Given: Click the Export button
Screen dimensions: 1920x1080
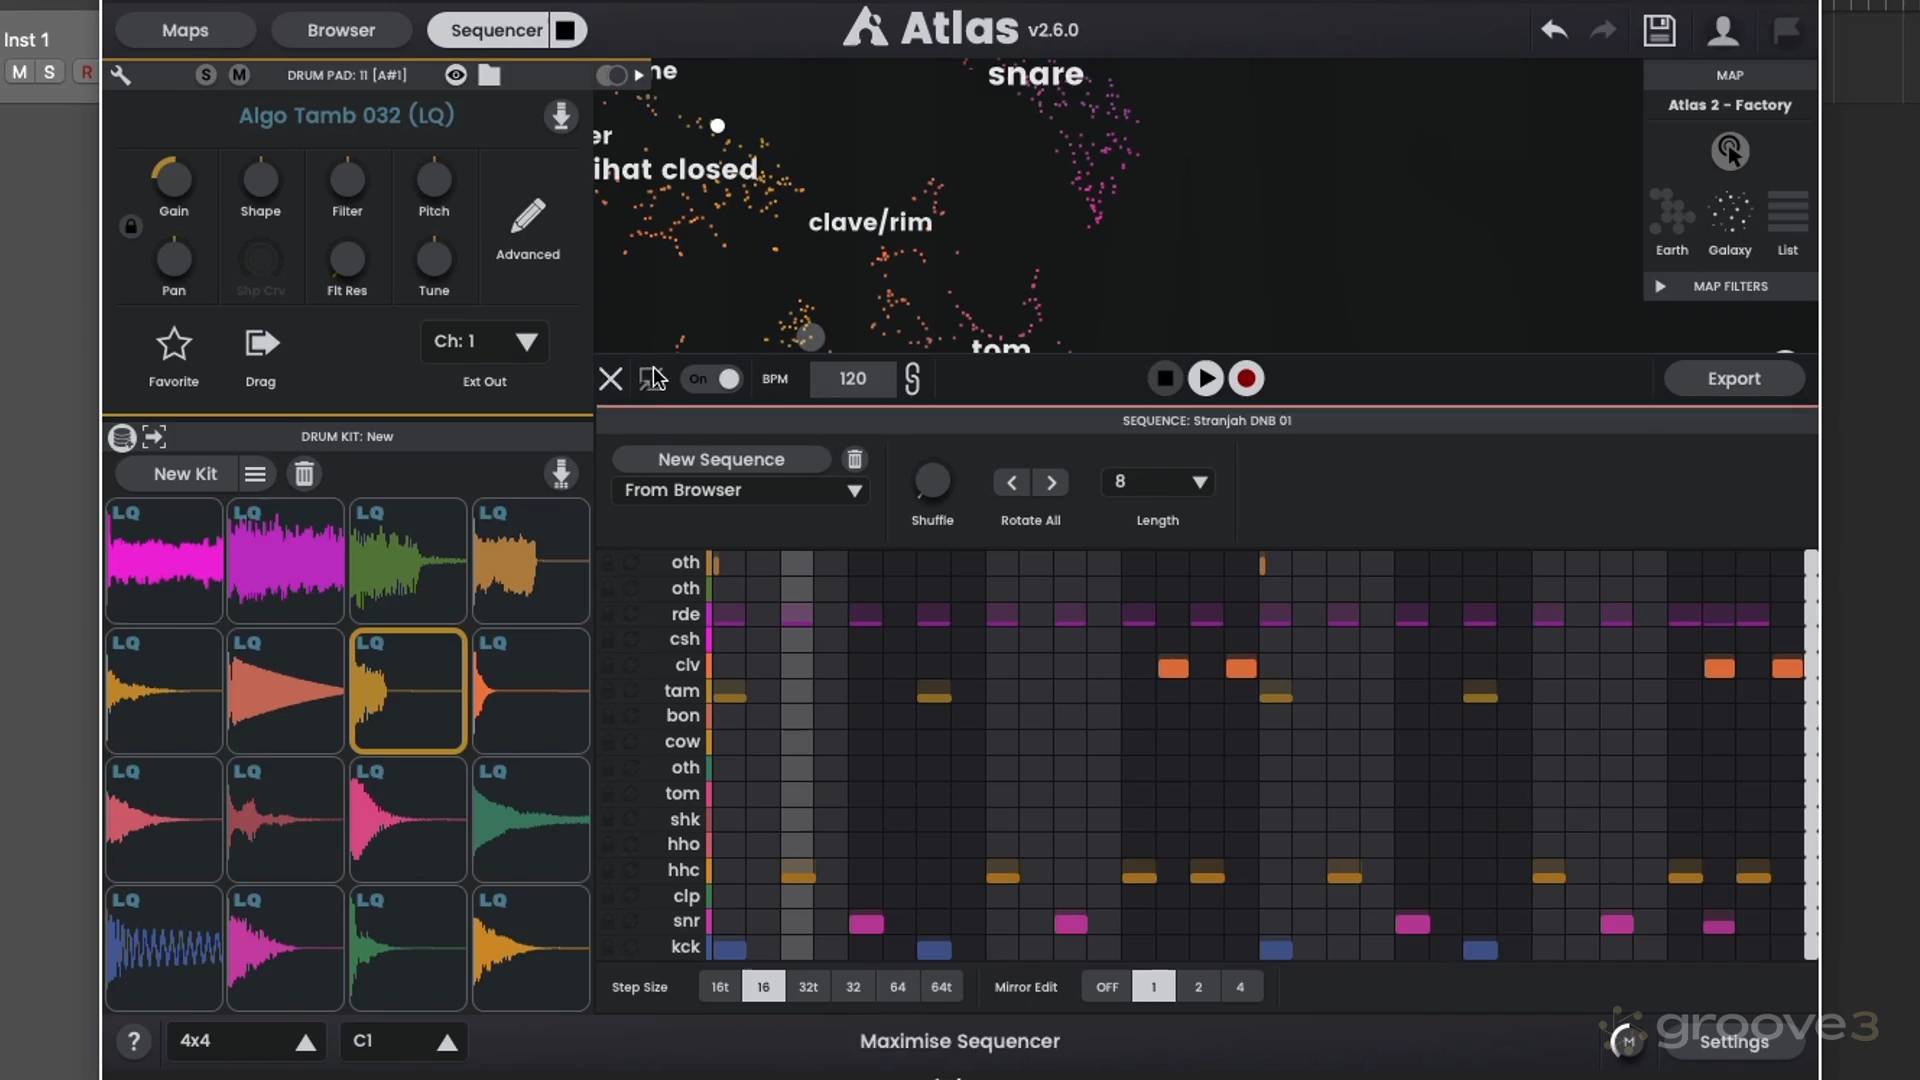Looking at the screenshot, I should 1733,379.
